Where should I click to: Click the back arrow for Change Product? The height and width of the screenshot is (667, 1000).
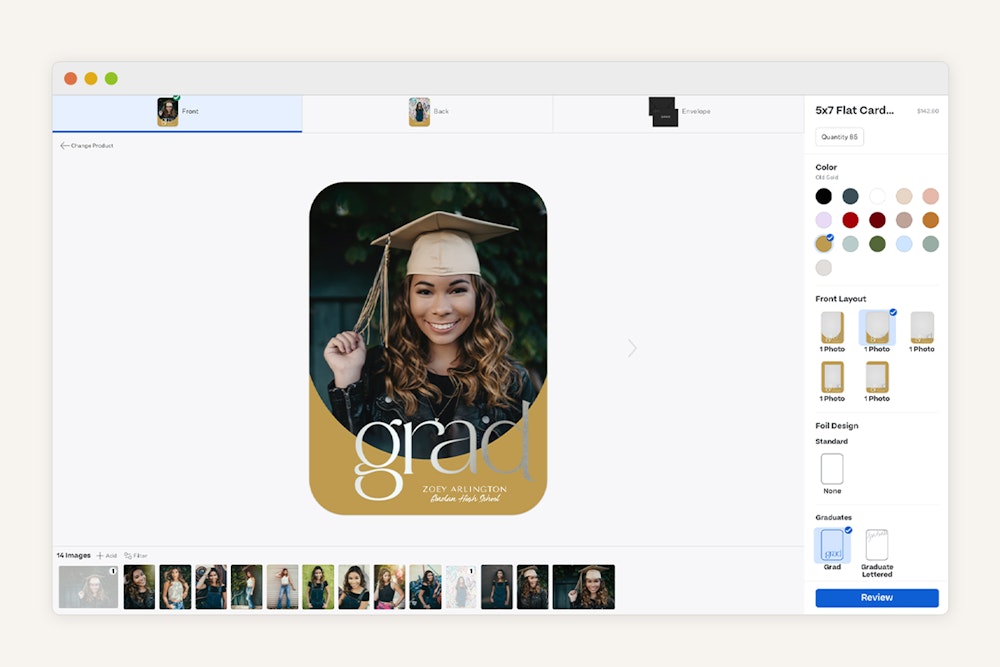[x=65, y=146]
